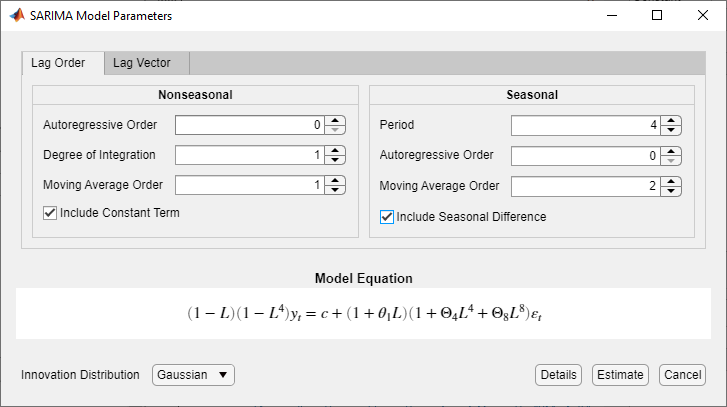Click the MATLAB logo in title bar

click(16, 16)
